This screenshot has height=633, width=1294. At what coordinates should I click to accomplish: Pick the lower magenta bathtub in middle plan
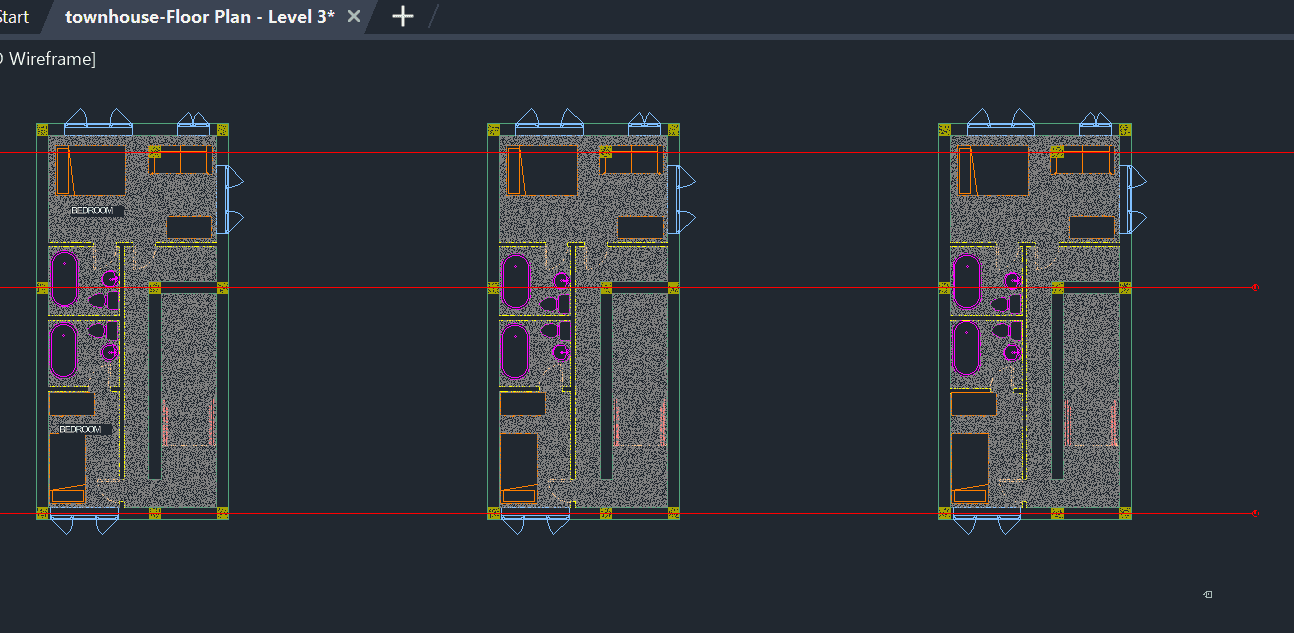514,350
